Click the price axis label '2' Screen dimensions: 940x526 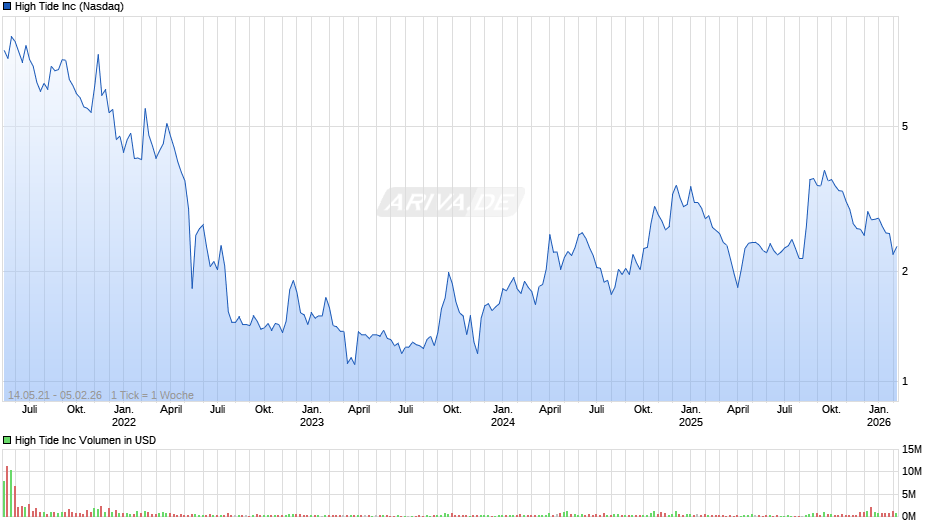click(905, 271)
